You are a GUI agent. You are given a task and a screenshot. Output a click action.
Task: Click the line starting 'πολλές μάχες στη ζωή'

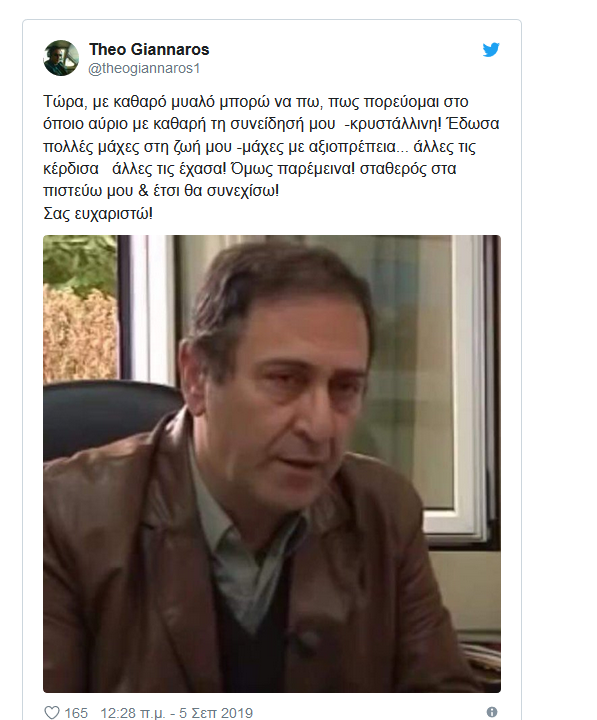click(x=259, y=146)
